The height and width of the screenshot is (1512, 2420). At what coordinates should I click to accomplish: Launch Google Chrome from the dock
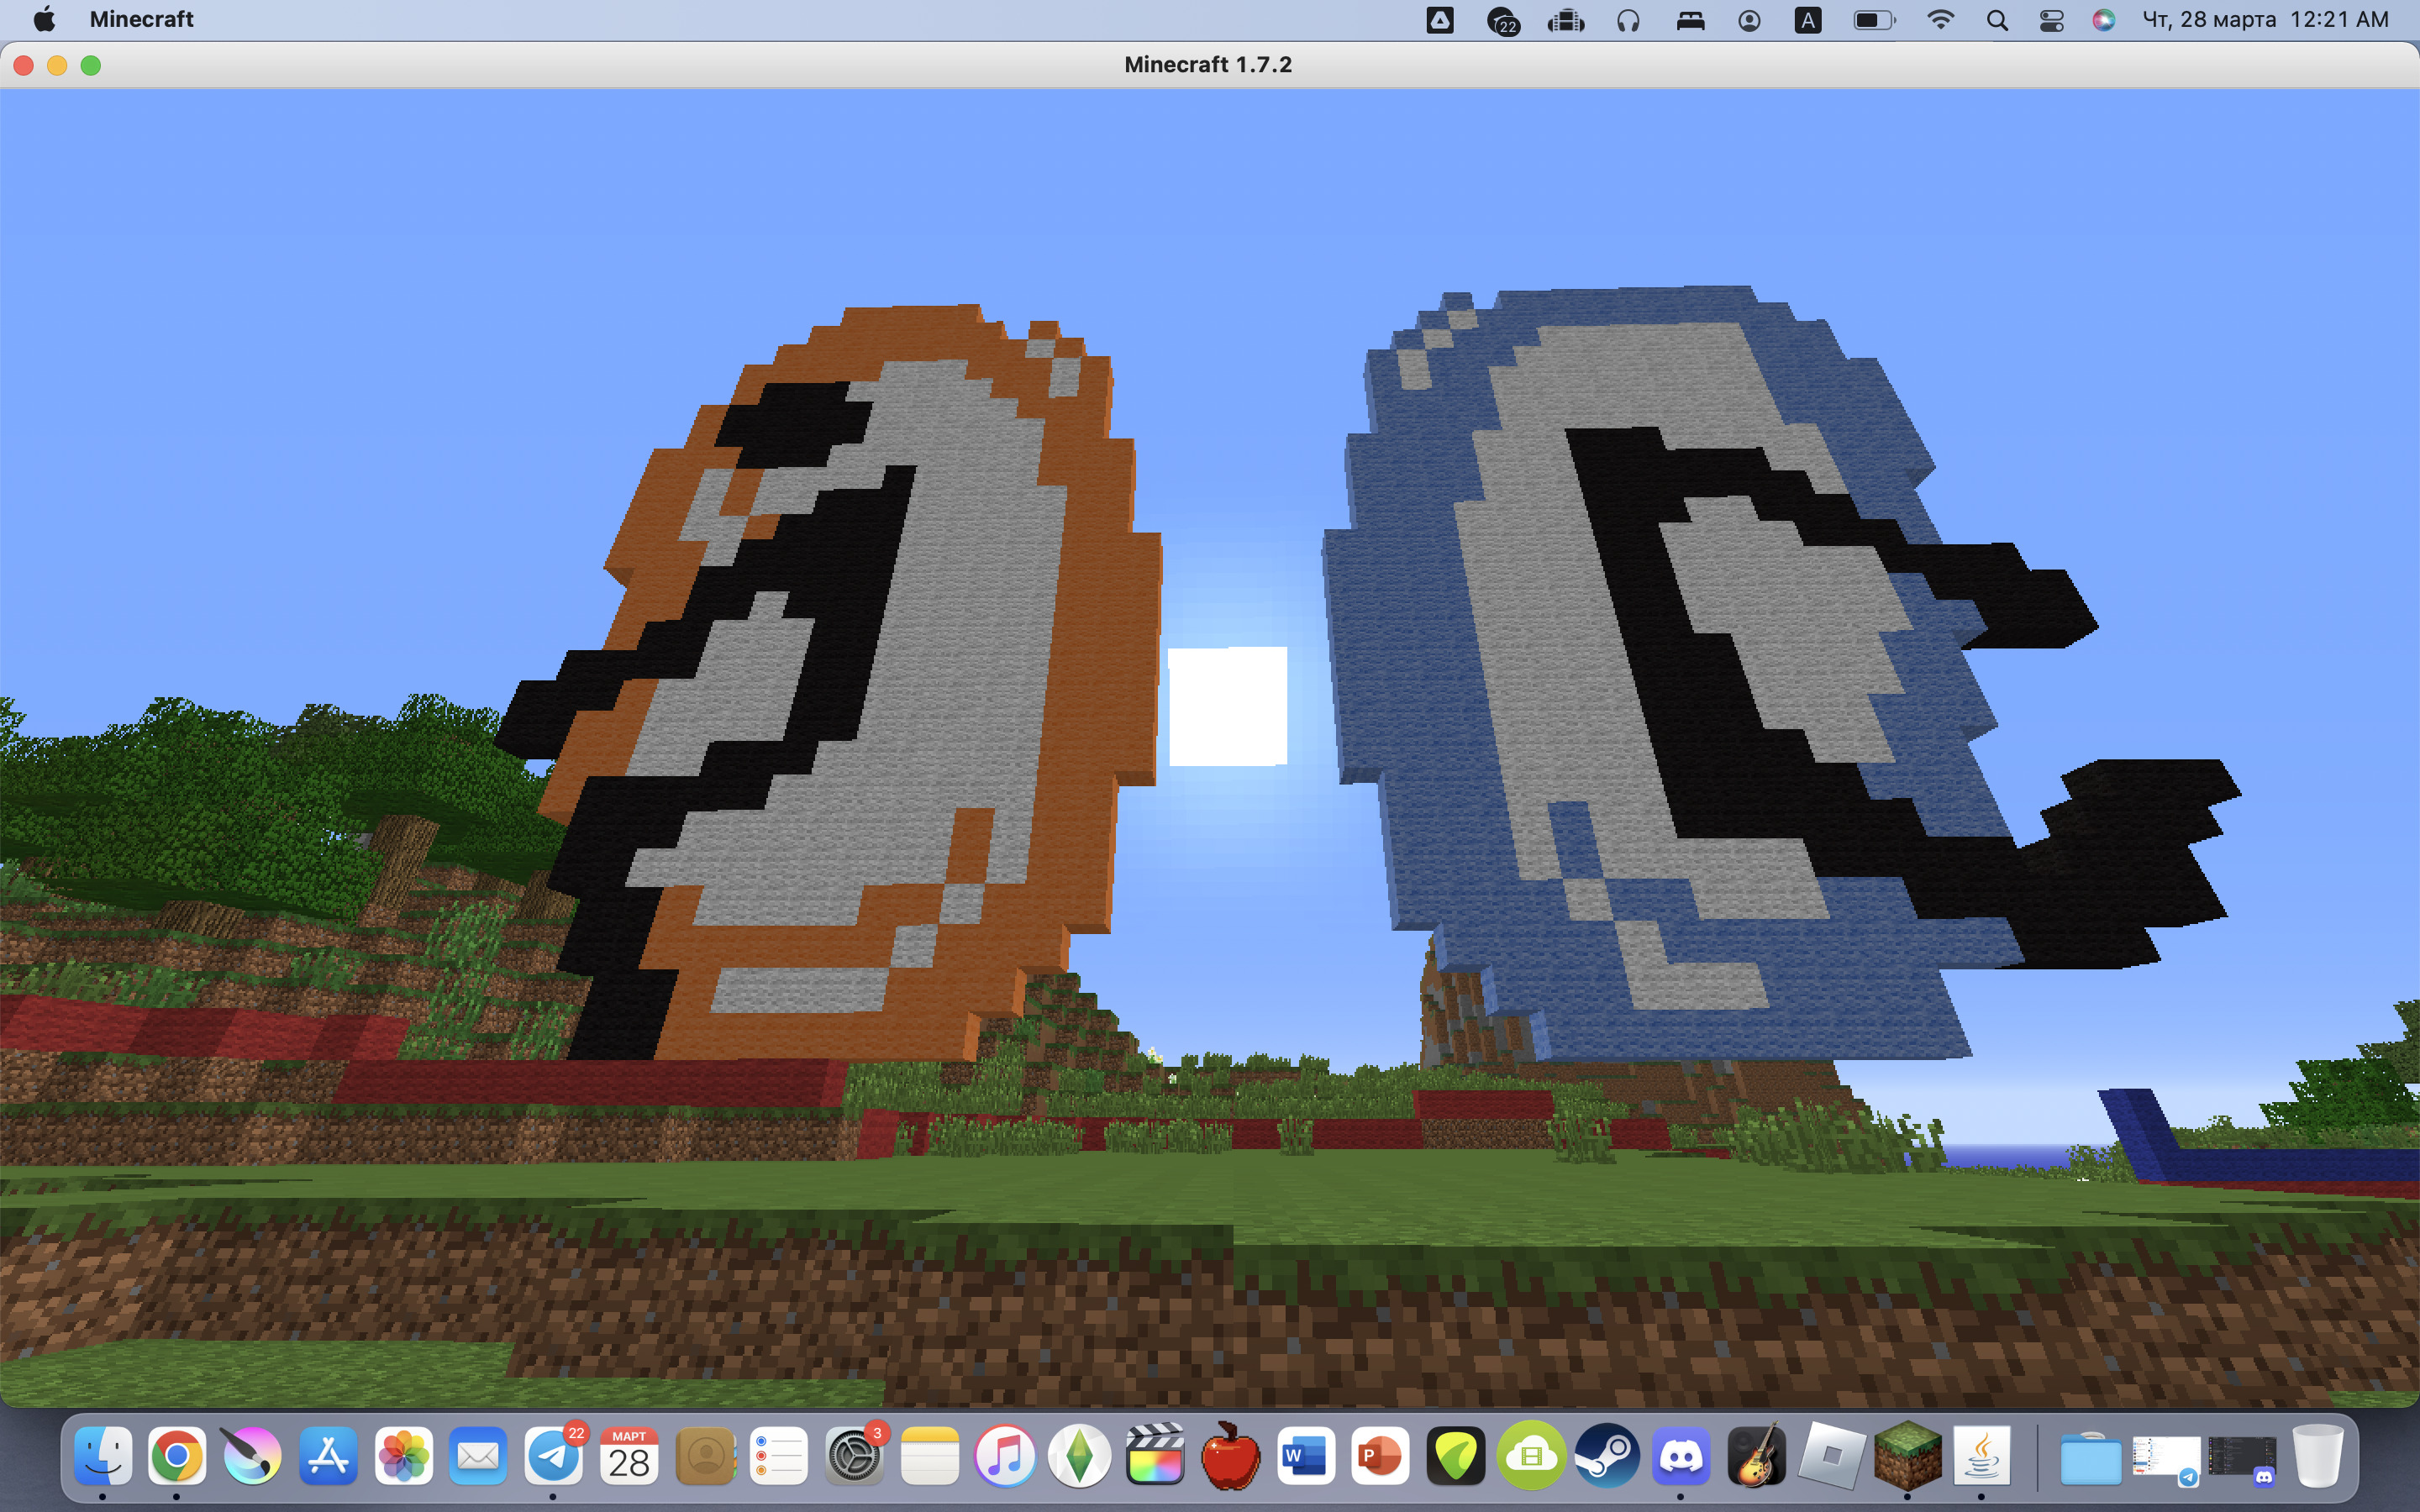[177, 1456]
